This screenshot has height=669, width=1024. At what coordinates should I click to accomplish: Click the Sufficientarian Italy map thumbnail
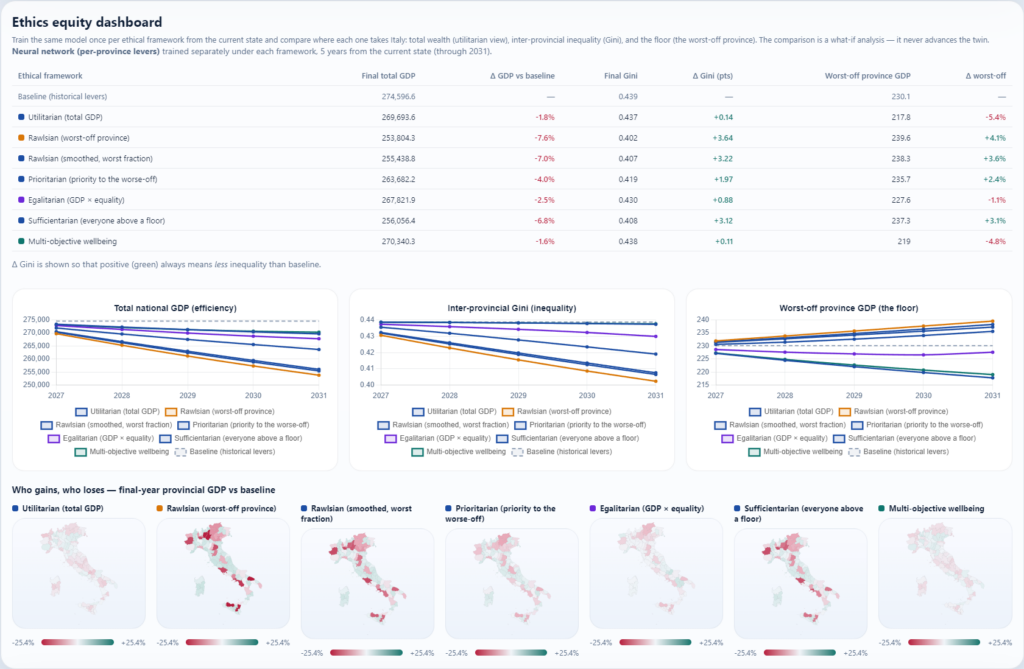(801, 583)
